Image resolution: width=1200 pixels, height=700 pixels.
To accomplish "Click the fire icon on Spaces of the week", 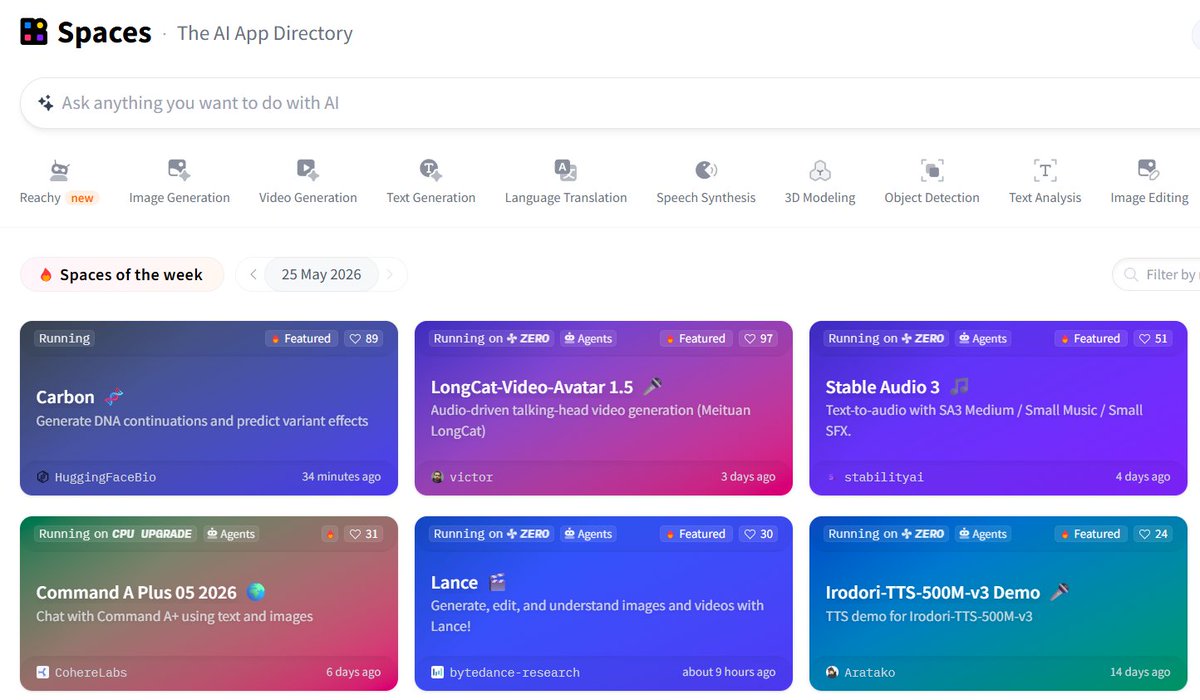I will (46, 275).
